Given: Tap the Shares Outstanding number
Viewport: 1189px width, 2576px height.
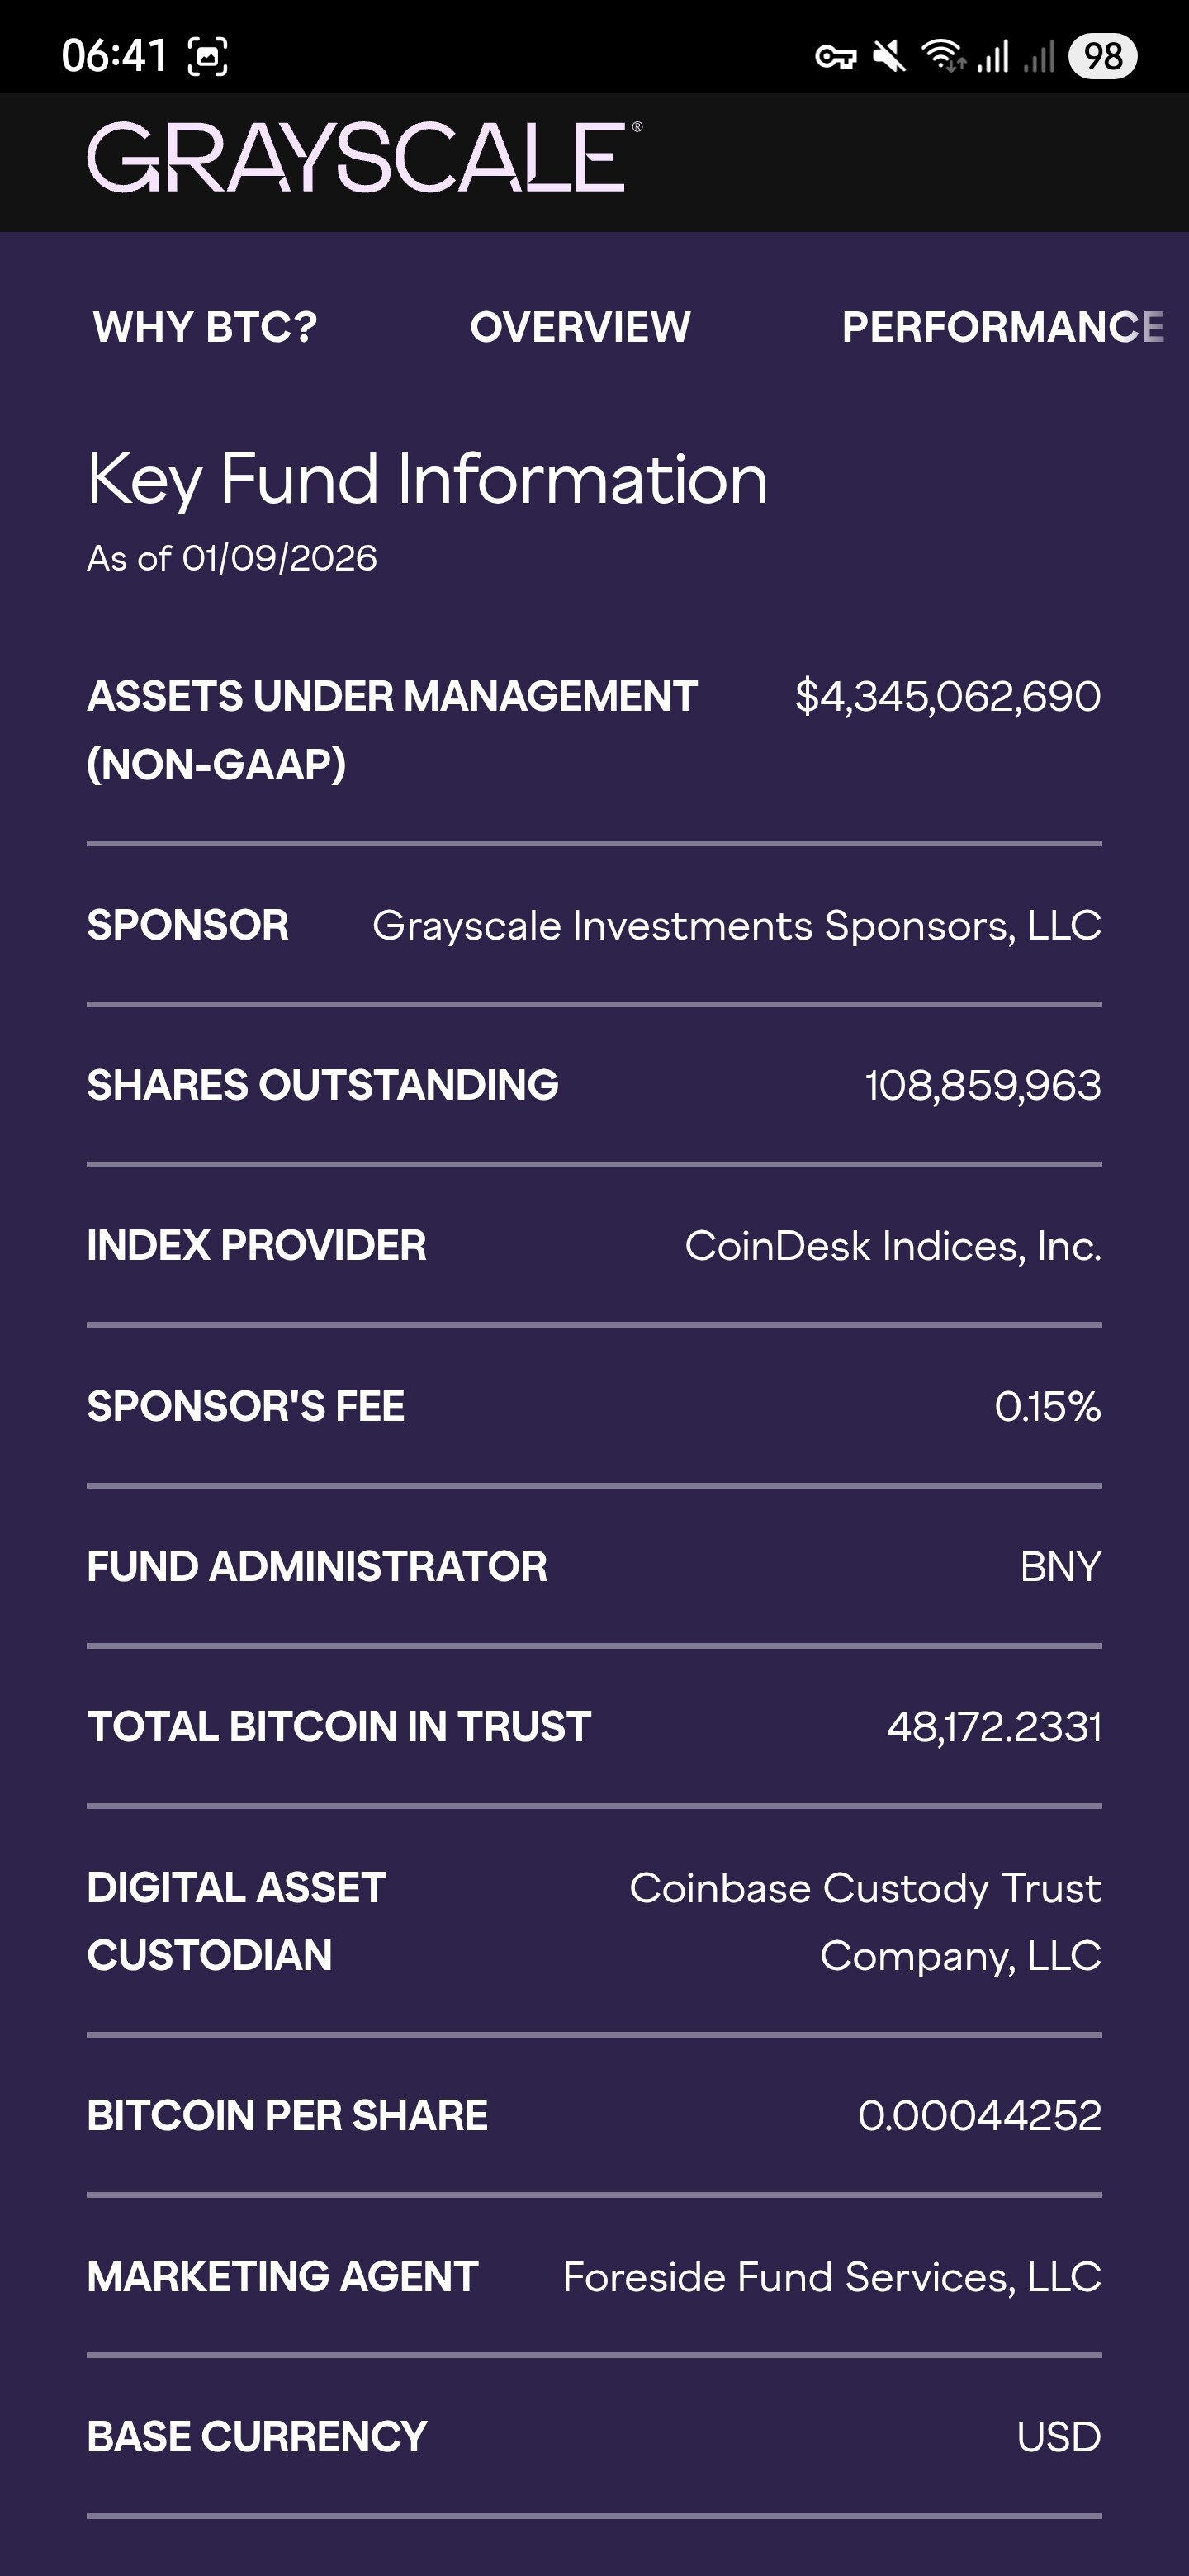Looking at the screenshot, I should (982, 1086).
